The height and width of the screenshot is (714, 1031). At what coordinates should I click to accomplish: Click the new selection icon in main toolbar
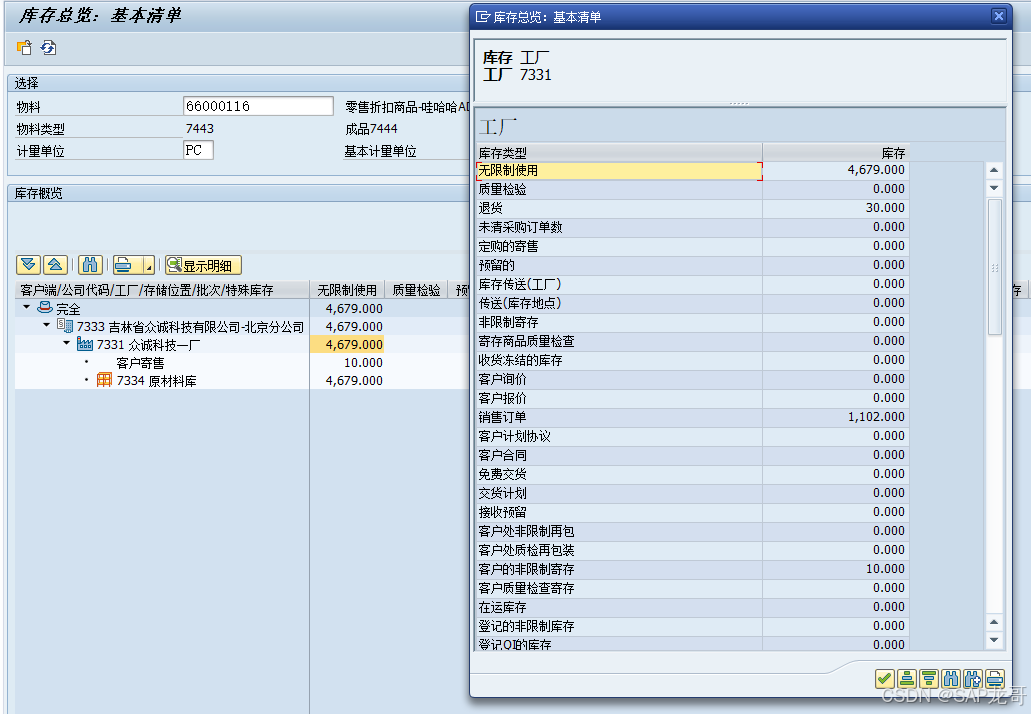24,48
